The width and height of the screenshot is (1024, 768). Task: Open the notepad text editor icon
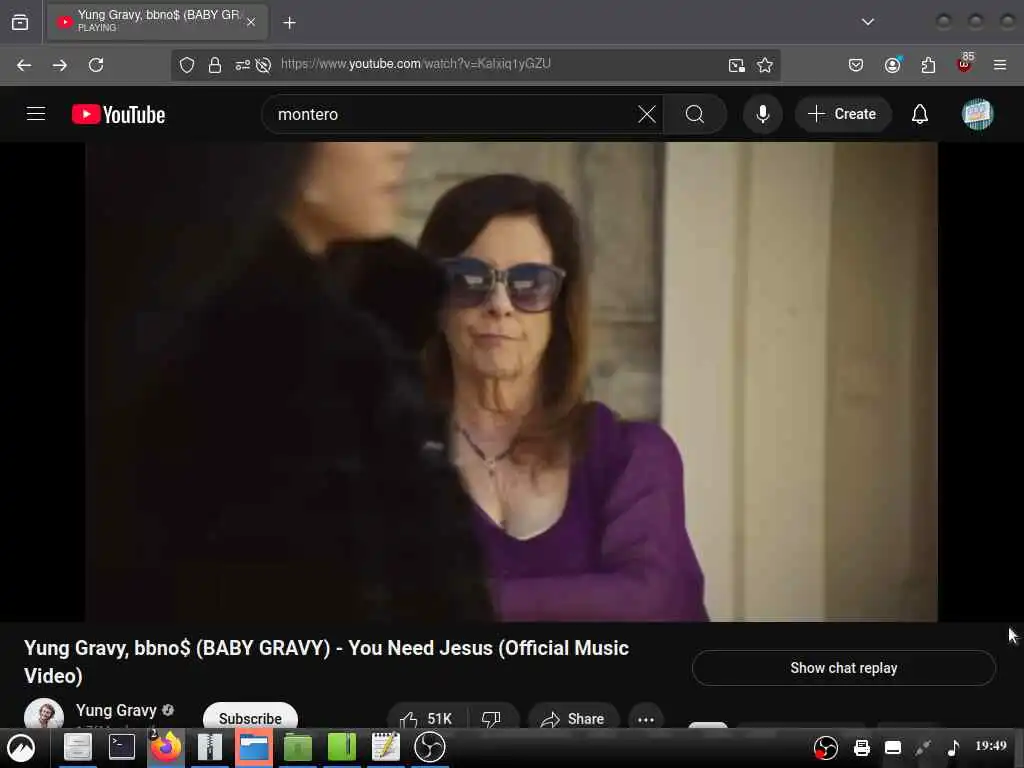(x=386, y=747)
